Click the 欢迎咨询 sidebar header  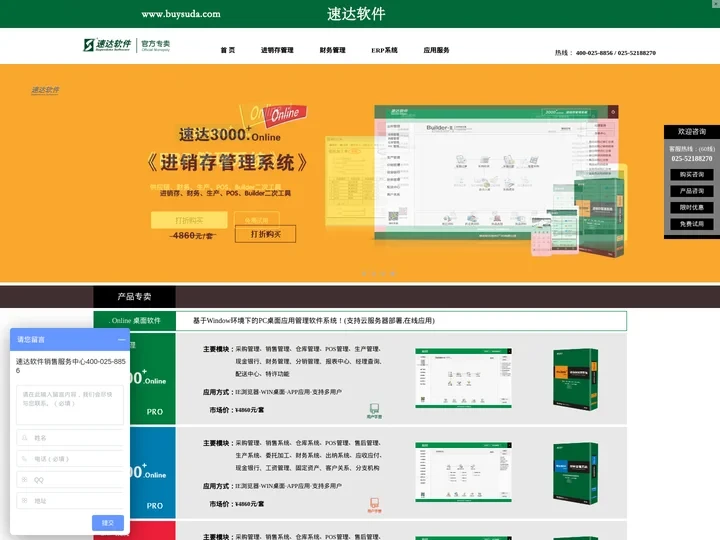(x=692, y=132)
